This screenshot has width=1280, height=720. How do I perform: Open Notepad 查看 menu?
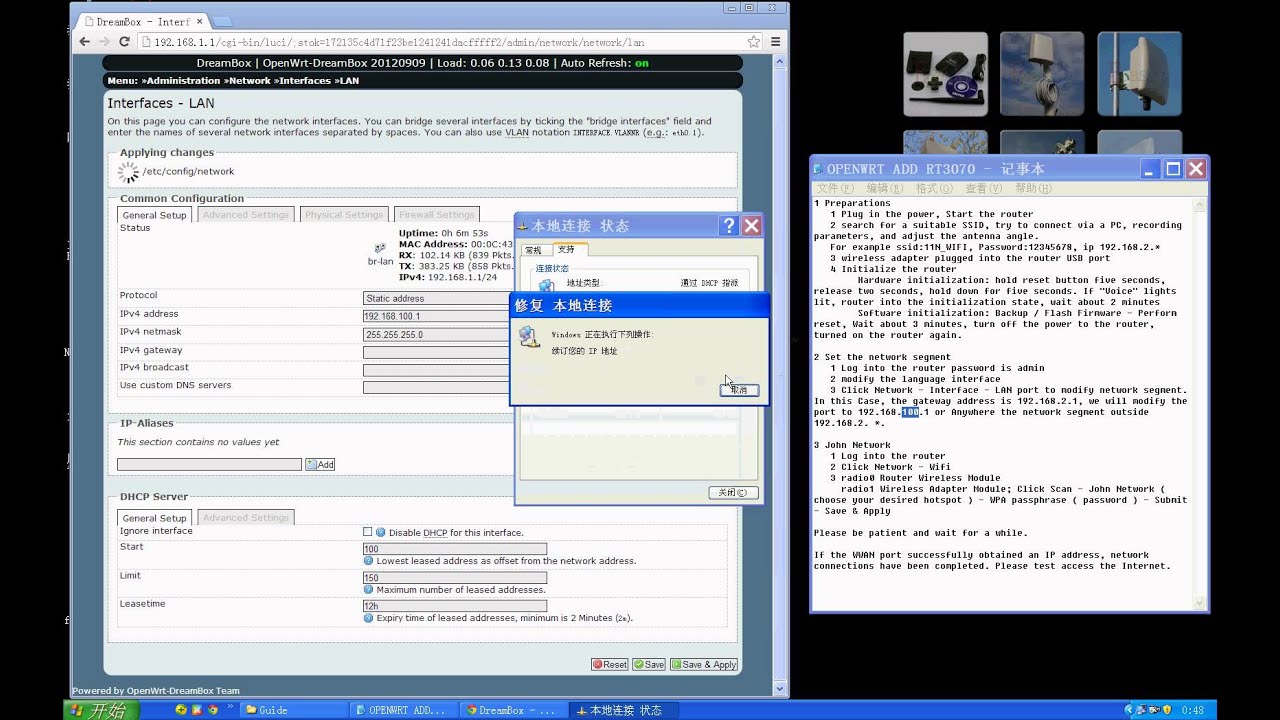[984, 188]
